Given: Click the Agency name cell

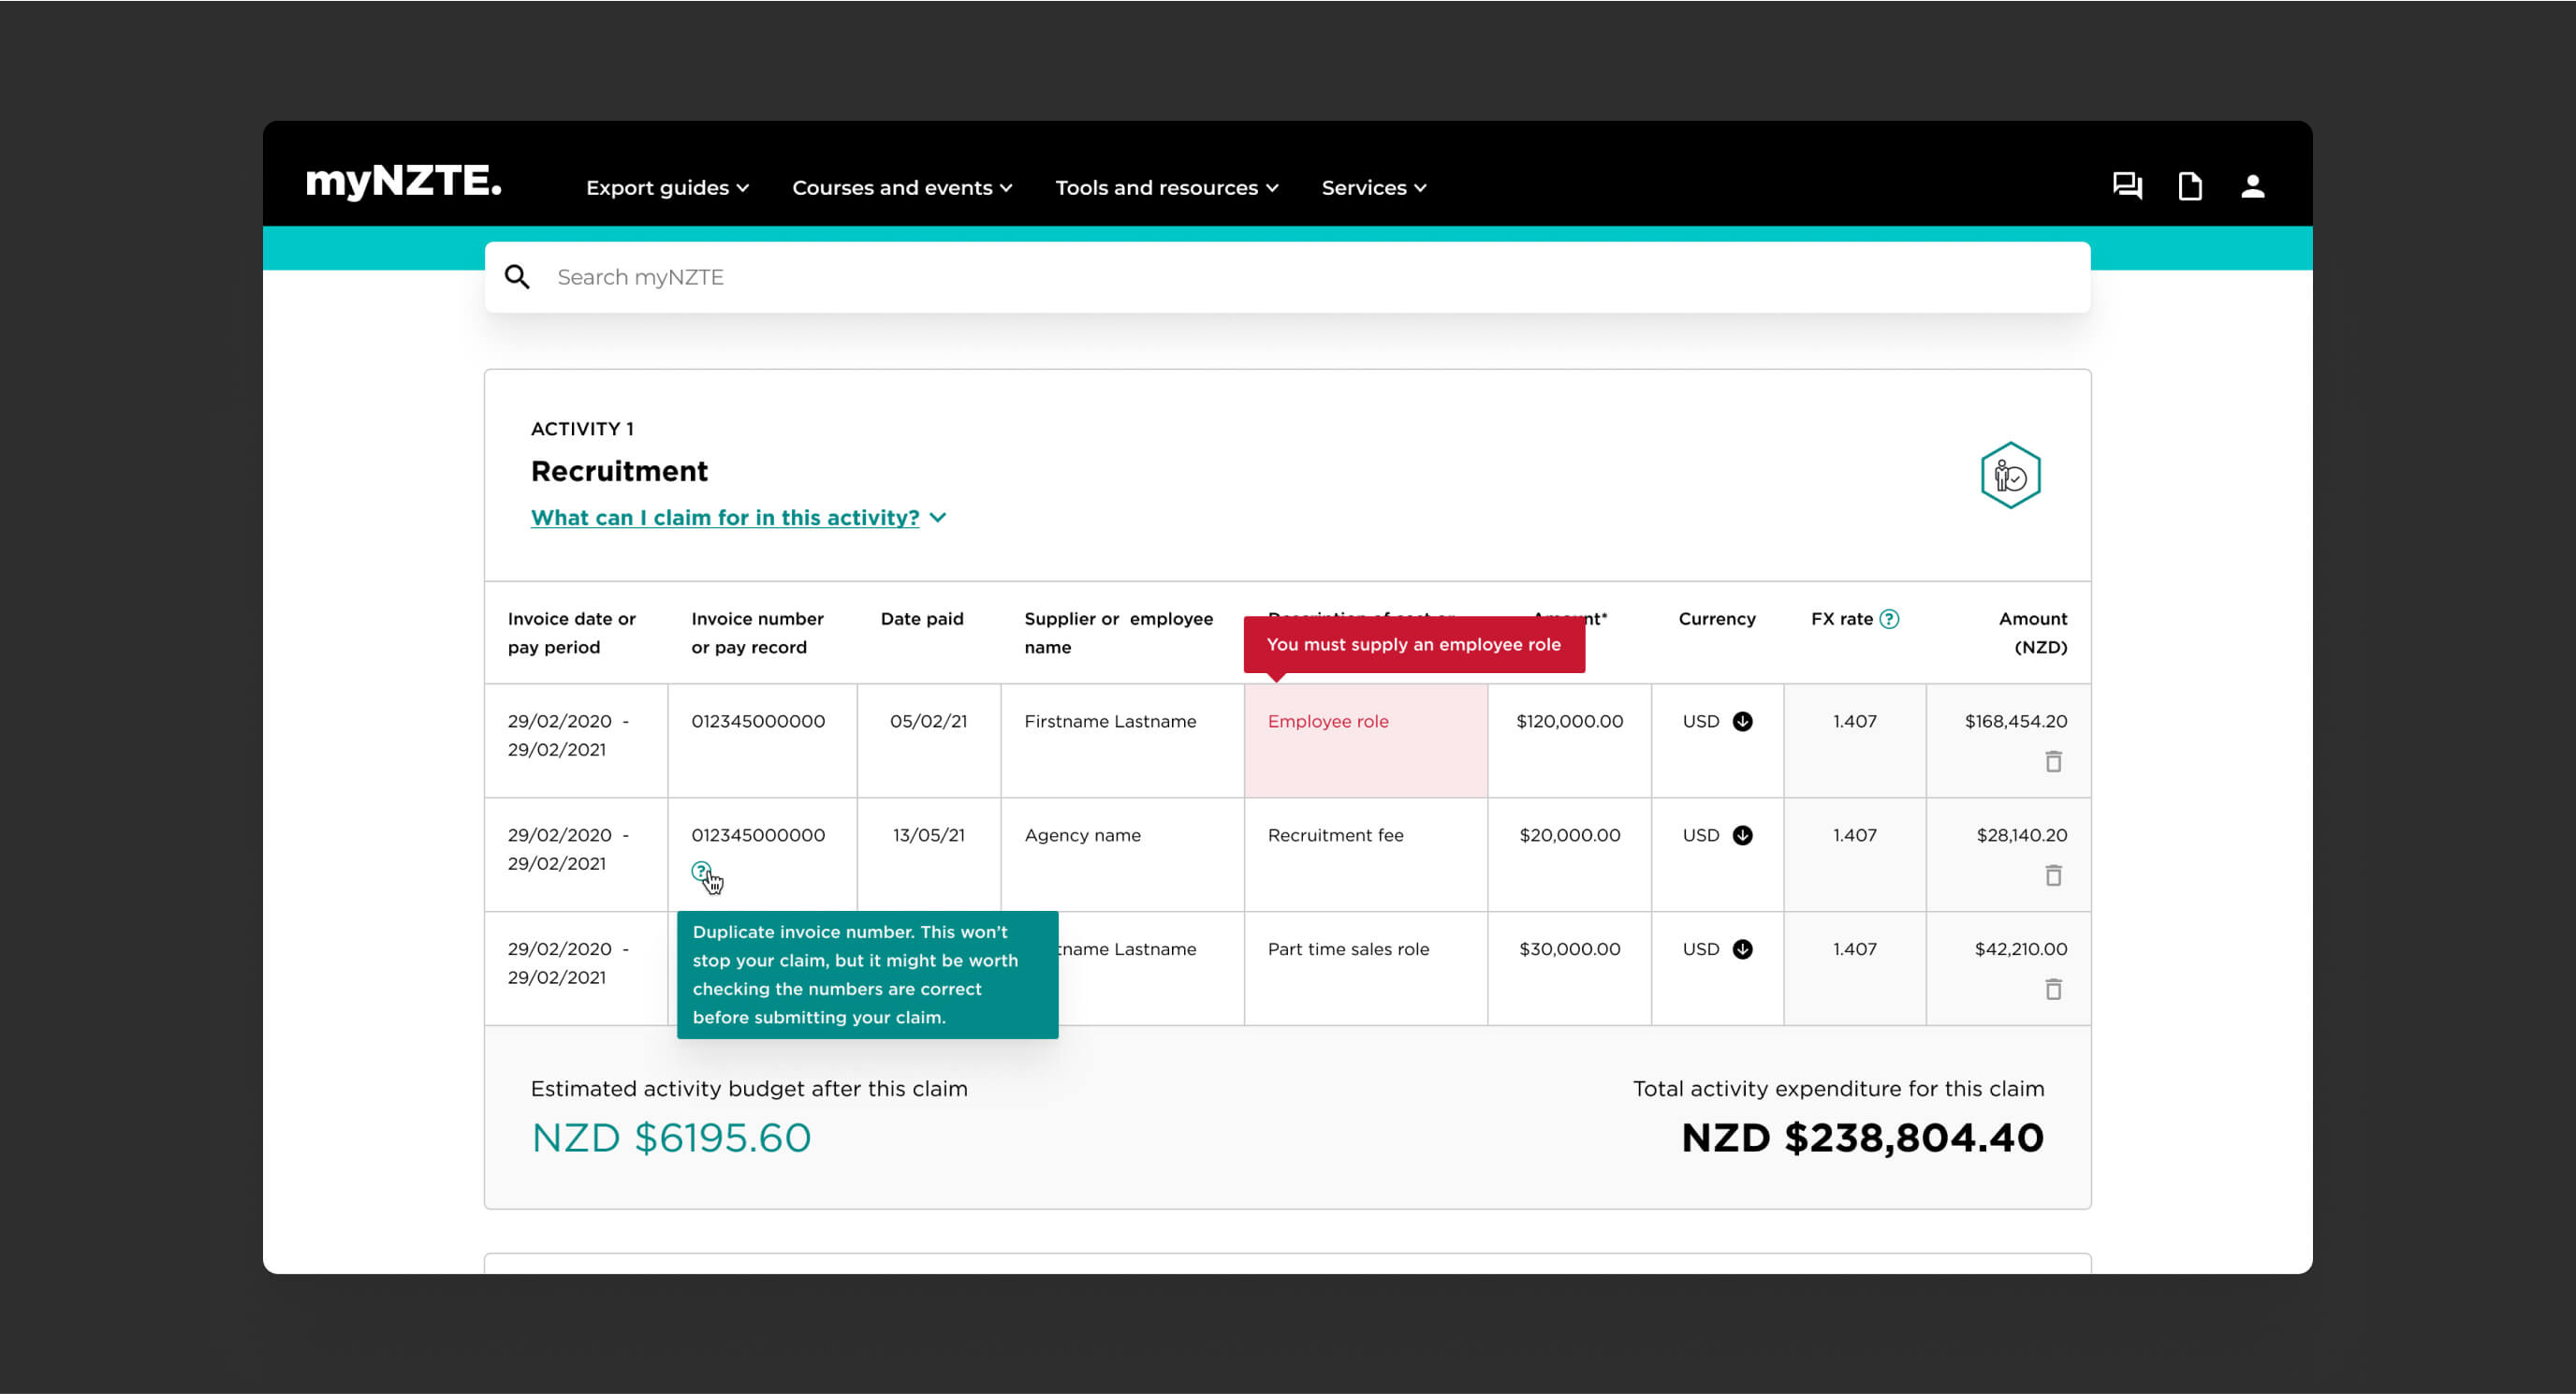Looking at the screenshot, I should pyautogui.click(x=1122, y=855).
